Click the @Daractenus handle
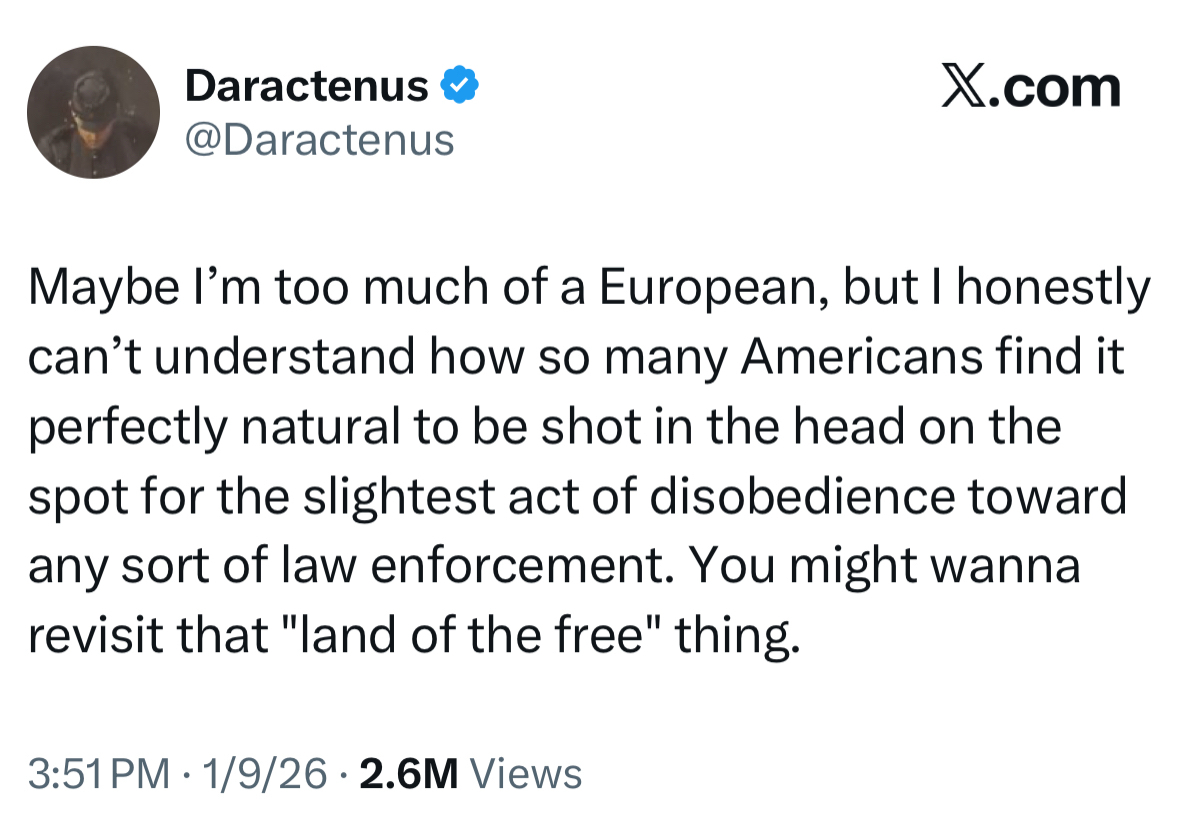1179x820 pixels. (320, 140)
